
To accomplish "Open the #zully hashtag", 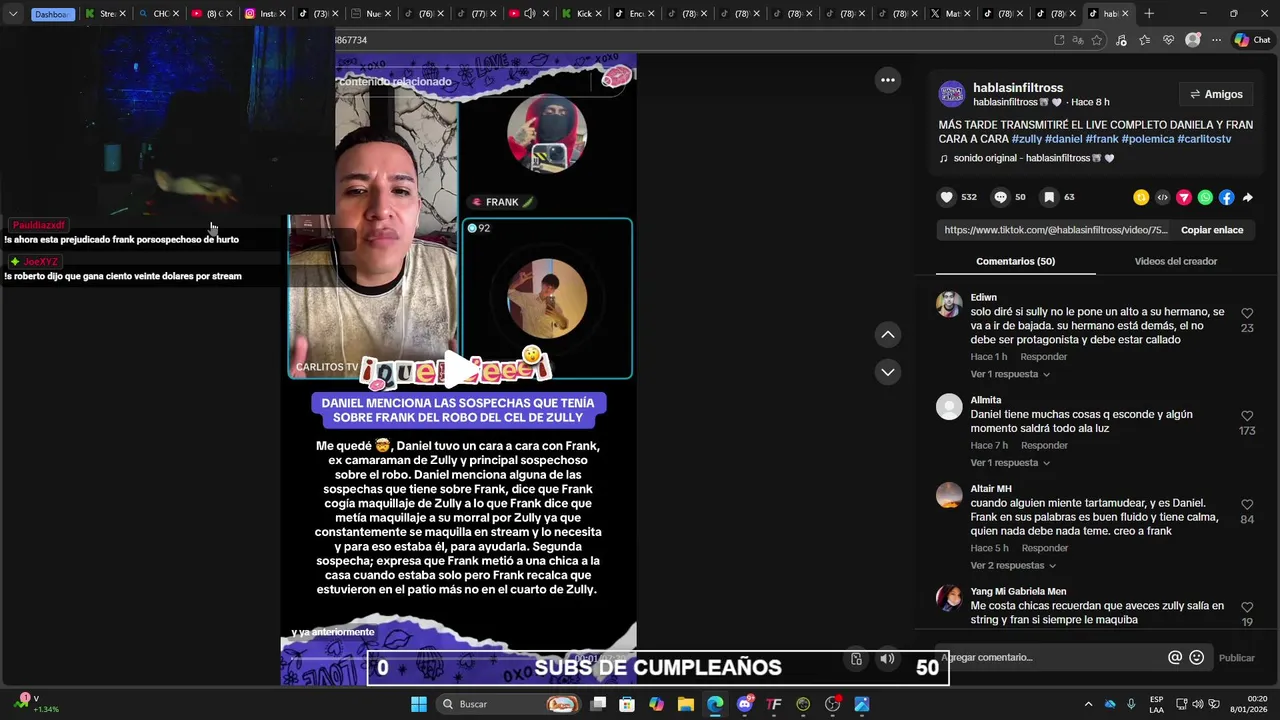I will click(x=1026, y=139).
